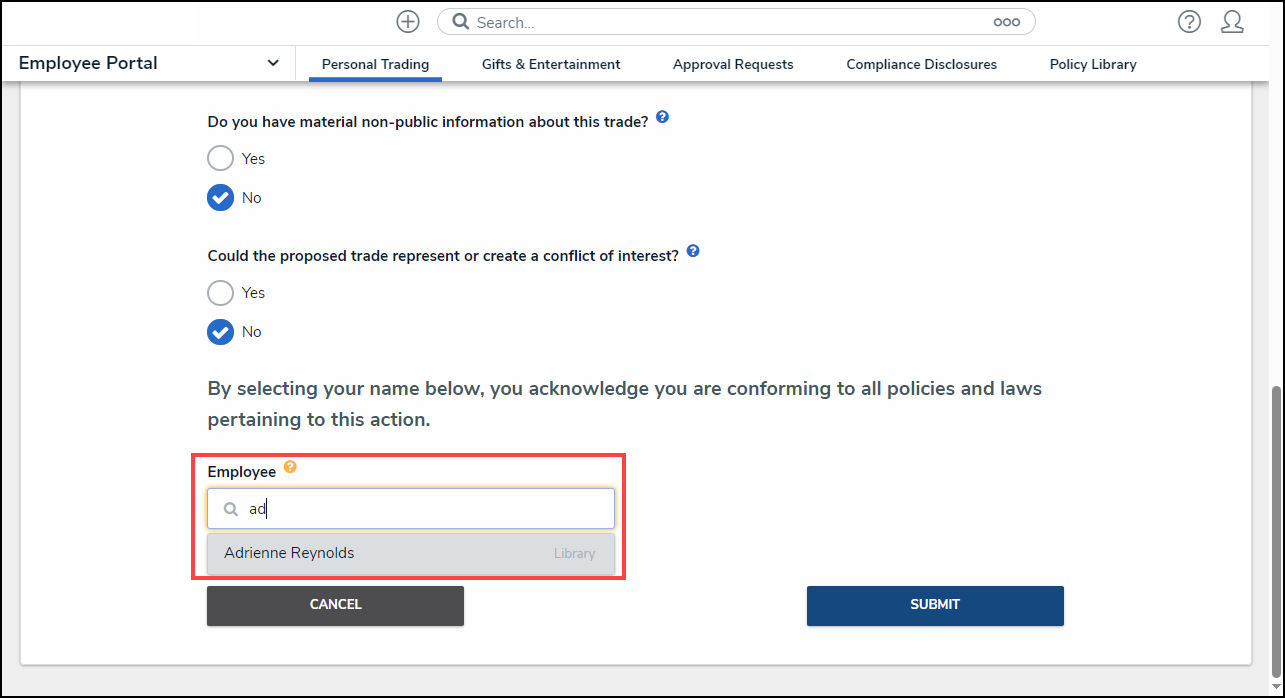
Task: Cancel the trade request form
Action: coord(335,605)
